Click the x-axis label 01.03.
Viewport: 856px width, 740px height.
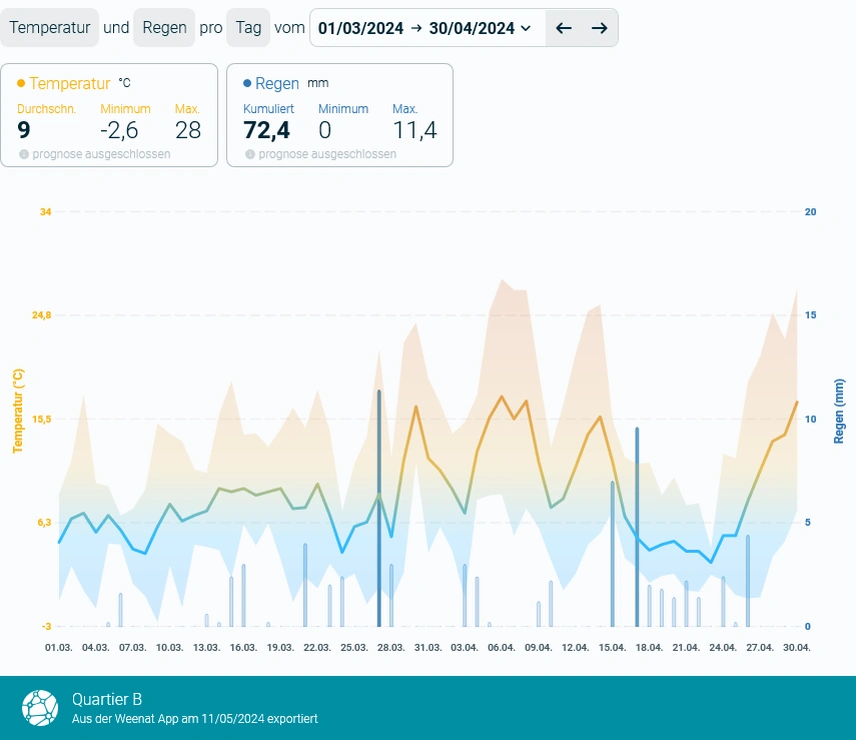tap(58, 648)
